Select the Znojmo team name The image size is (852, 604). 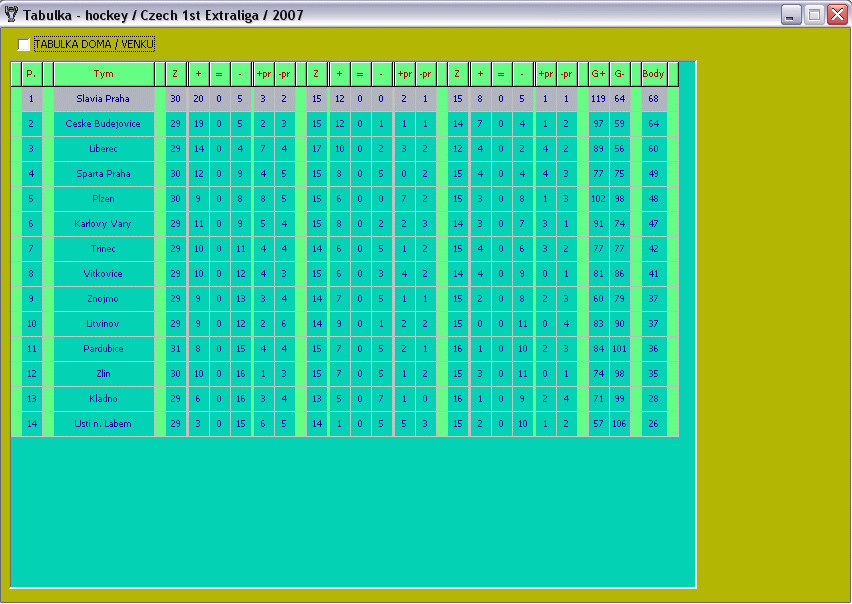[103, 299]
